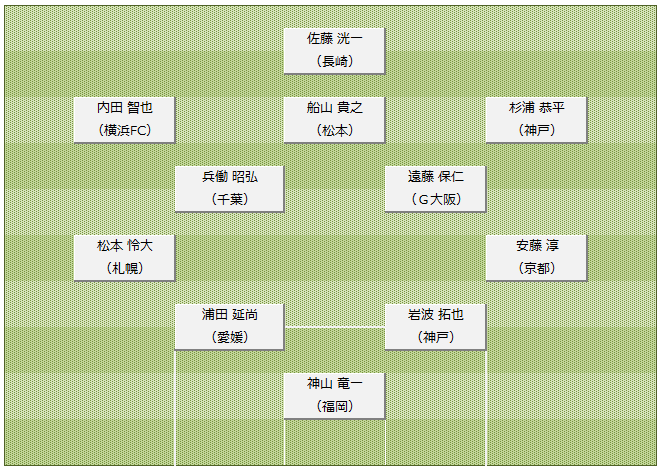Select the 船山 貴之 (松本) player box

click(334, 120)
